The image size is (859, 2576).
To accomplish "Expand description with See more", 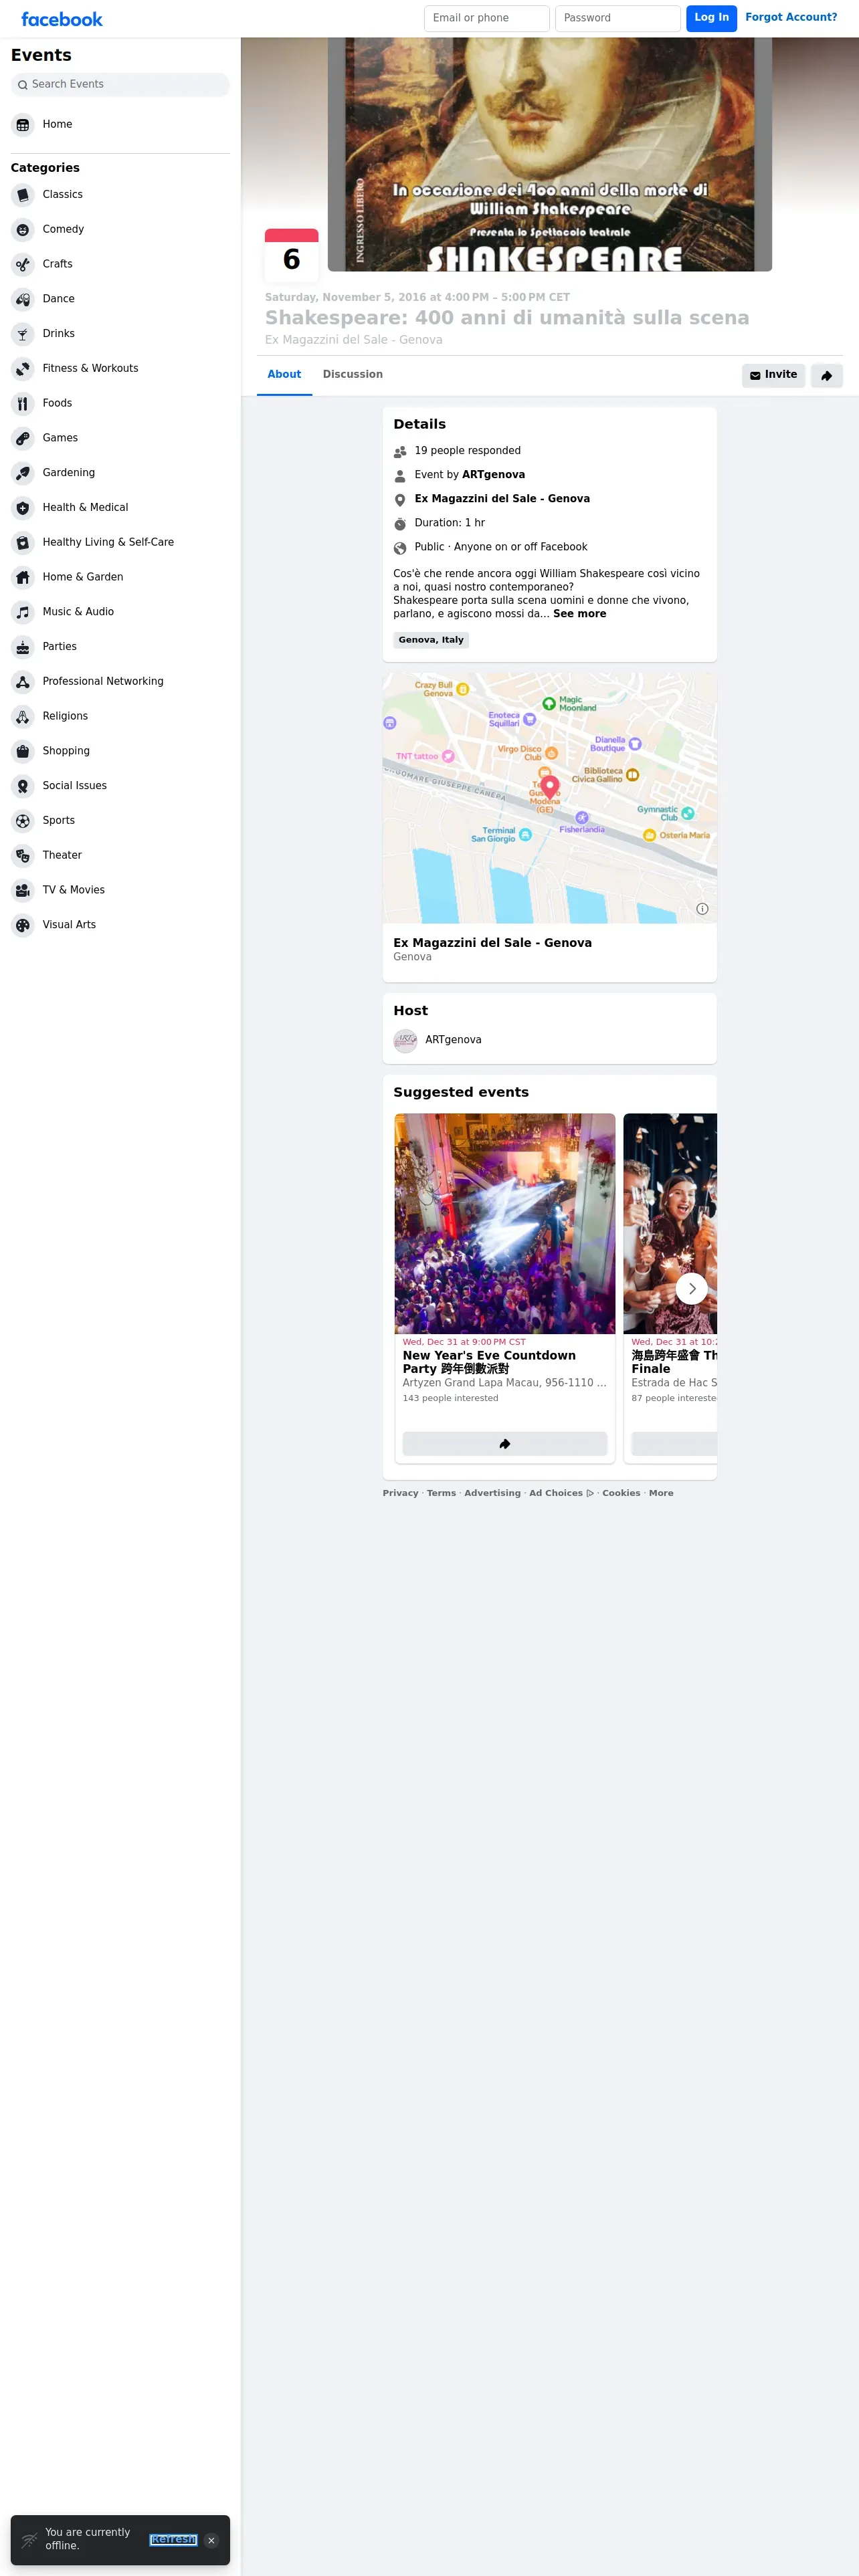I will 580,614.
